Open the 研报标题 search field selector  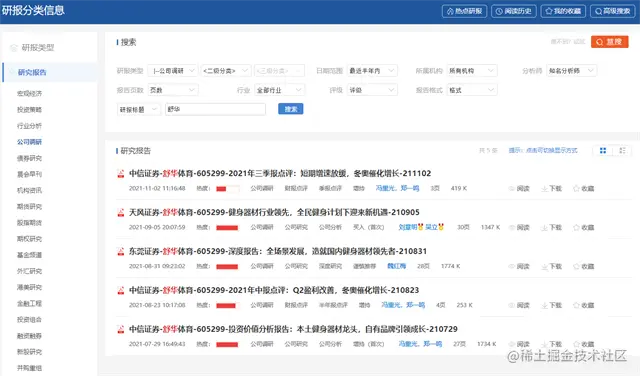point(139,109)
